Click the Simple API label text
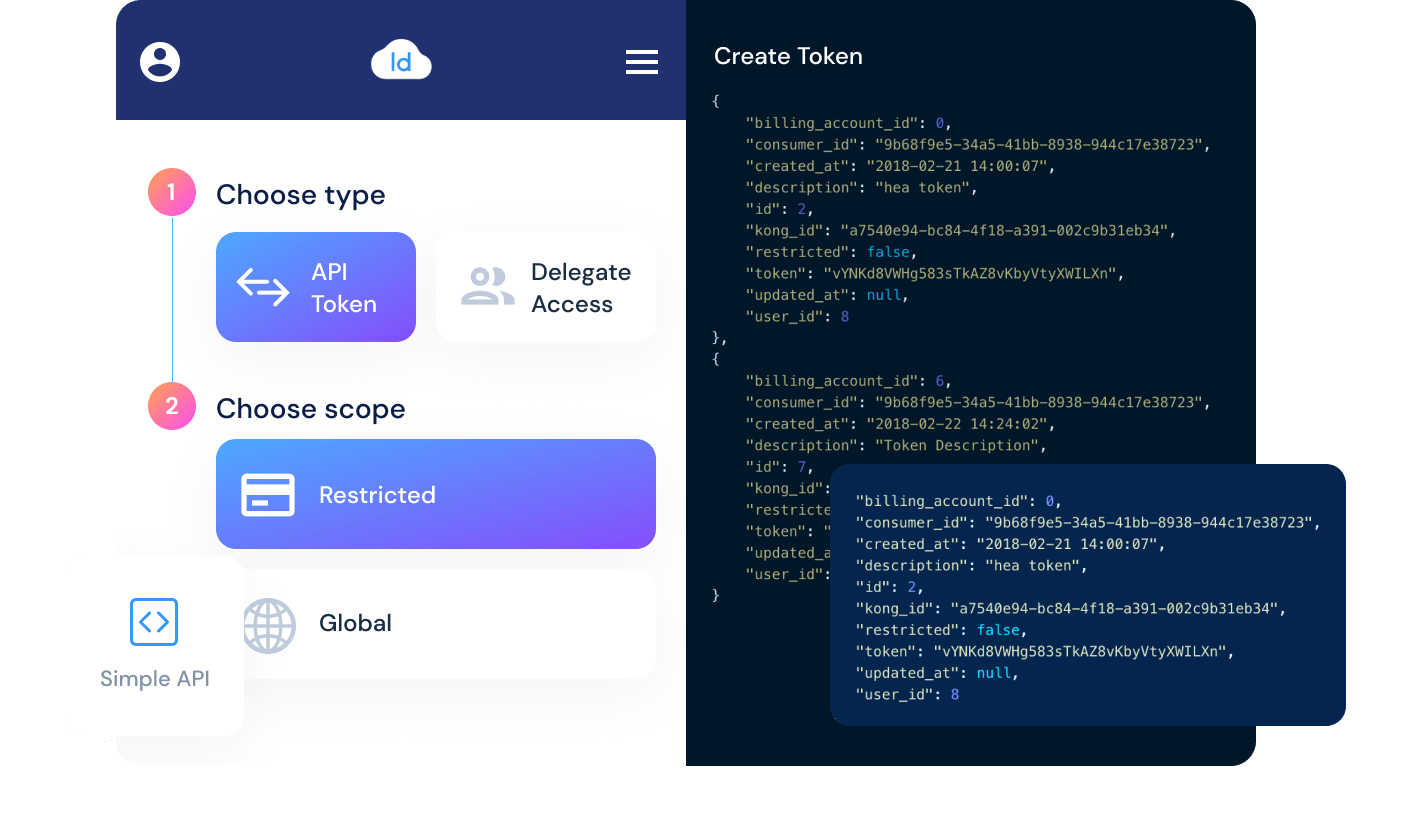This screenshot has width=1424, height=816. [155, 679]
